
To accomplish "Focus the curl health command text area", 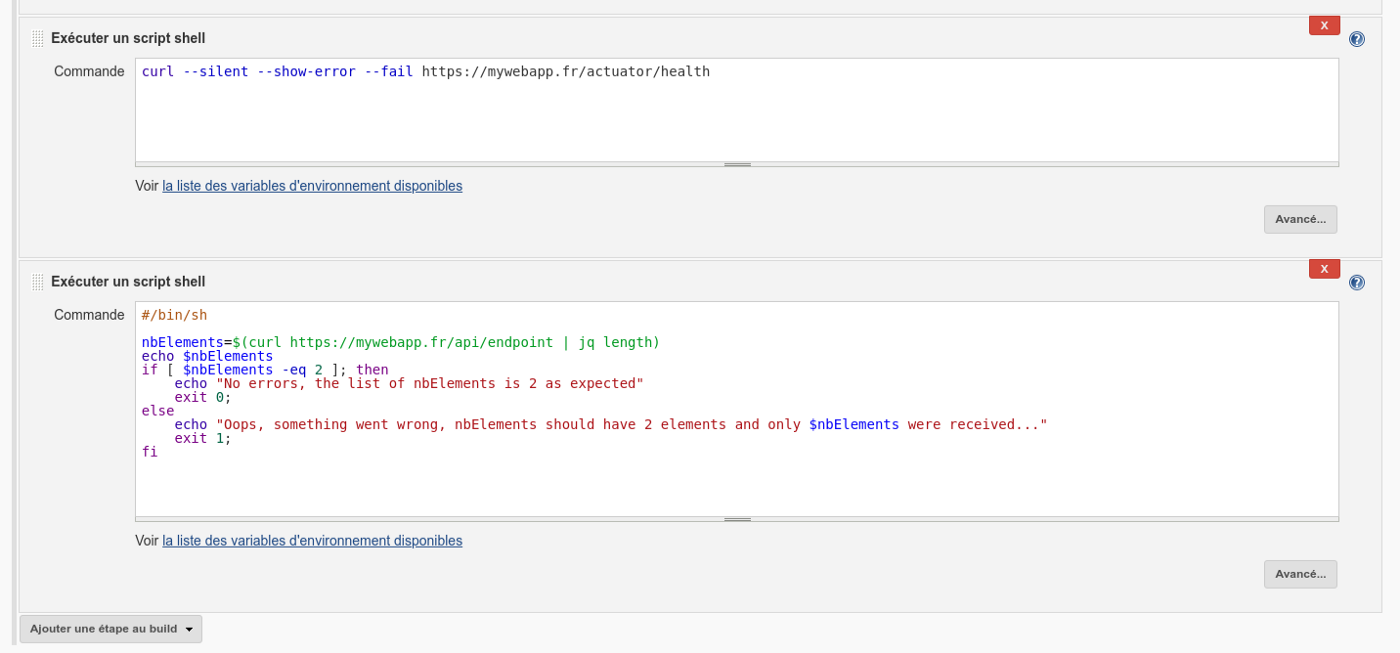I will (x=736, y=110).
